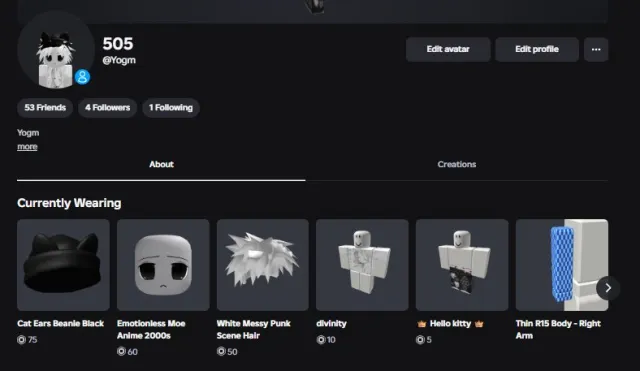Screen dimensions: 640x371
Task: Open the Cat Ears Beanie Black thumbnail
Action: [63, 265]
